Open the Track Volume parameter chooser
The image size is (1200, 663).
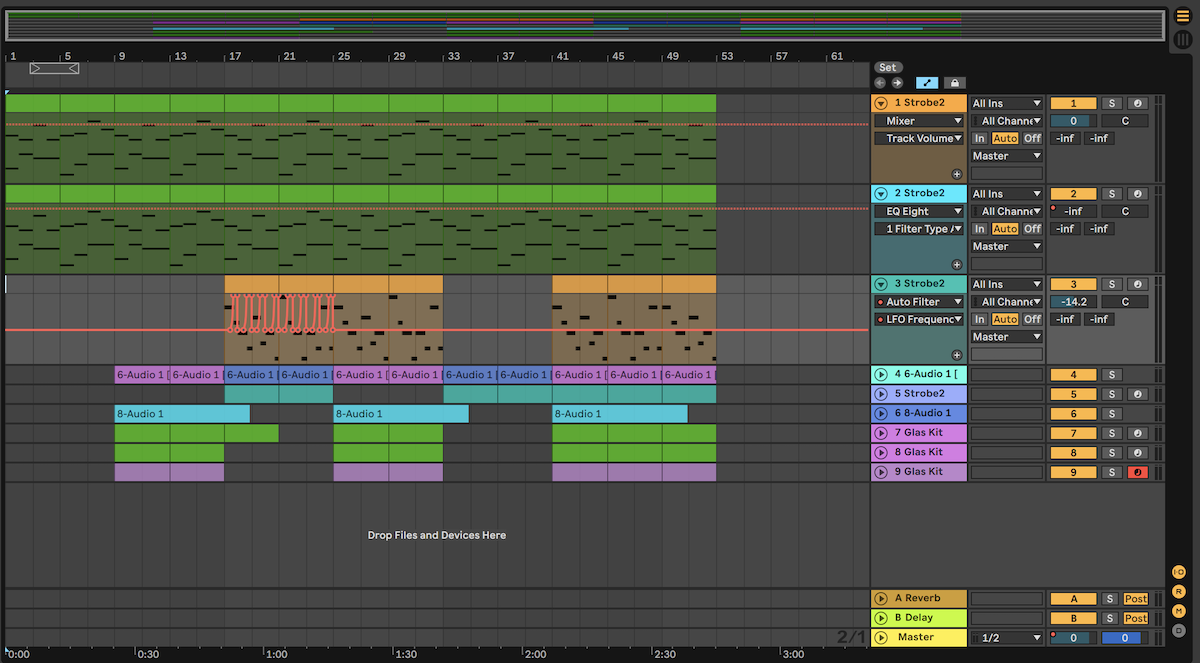pyautogui.click(x=919, y=139)
